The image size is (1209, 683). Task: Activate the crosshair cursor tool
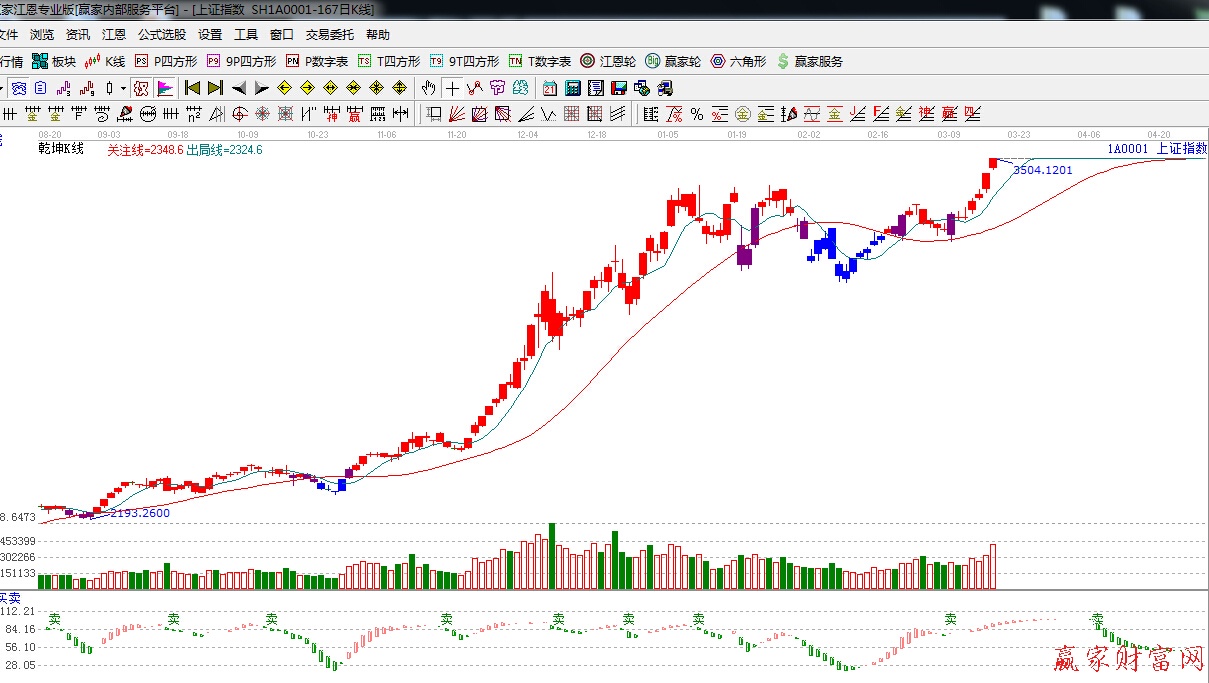tap(453, 88)
